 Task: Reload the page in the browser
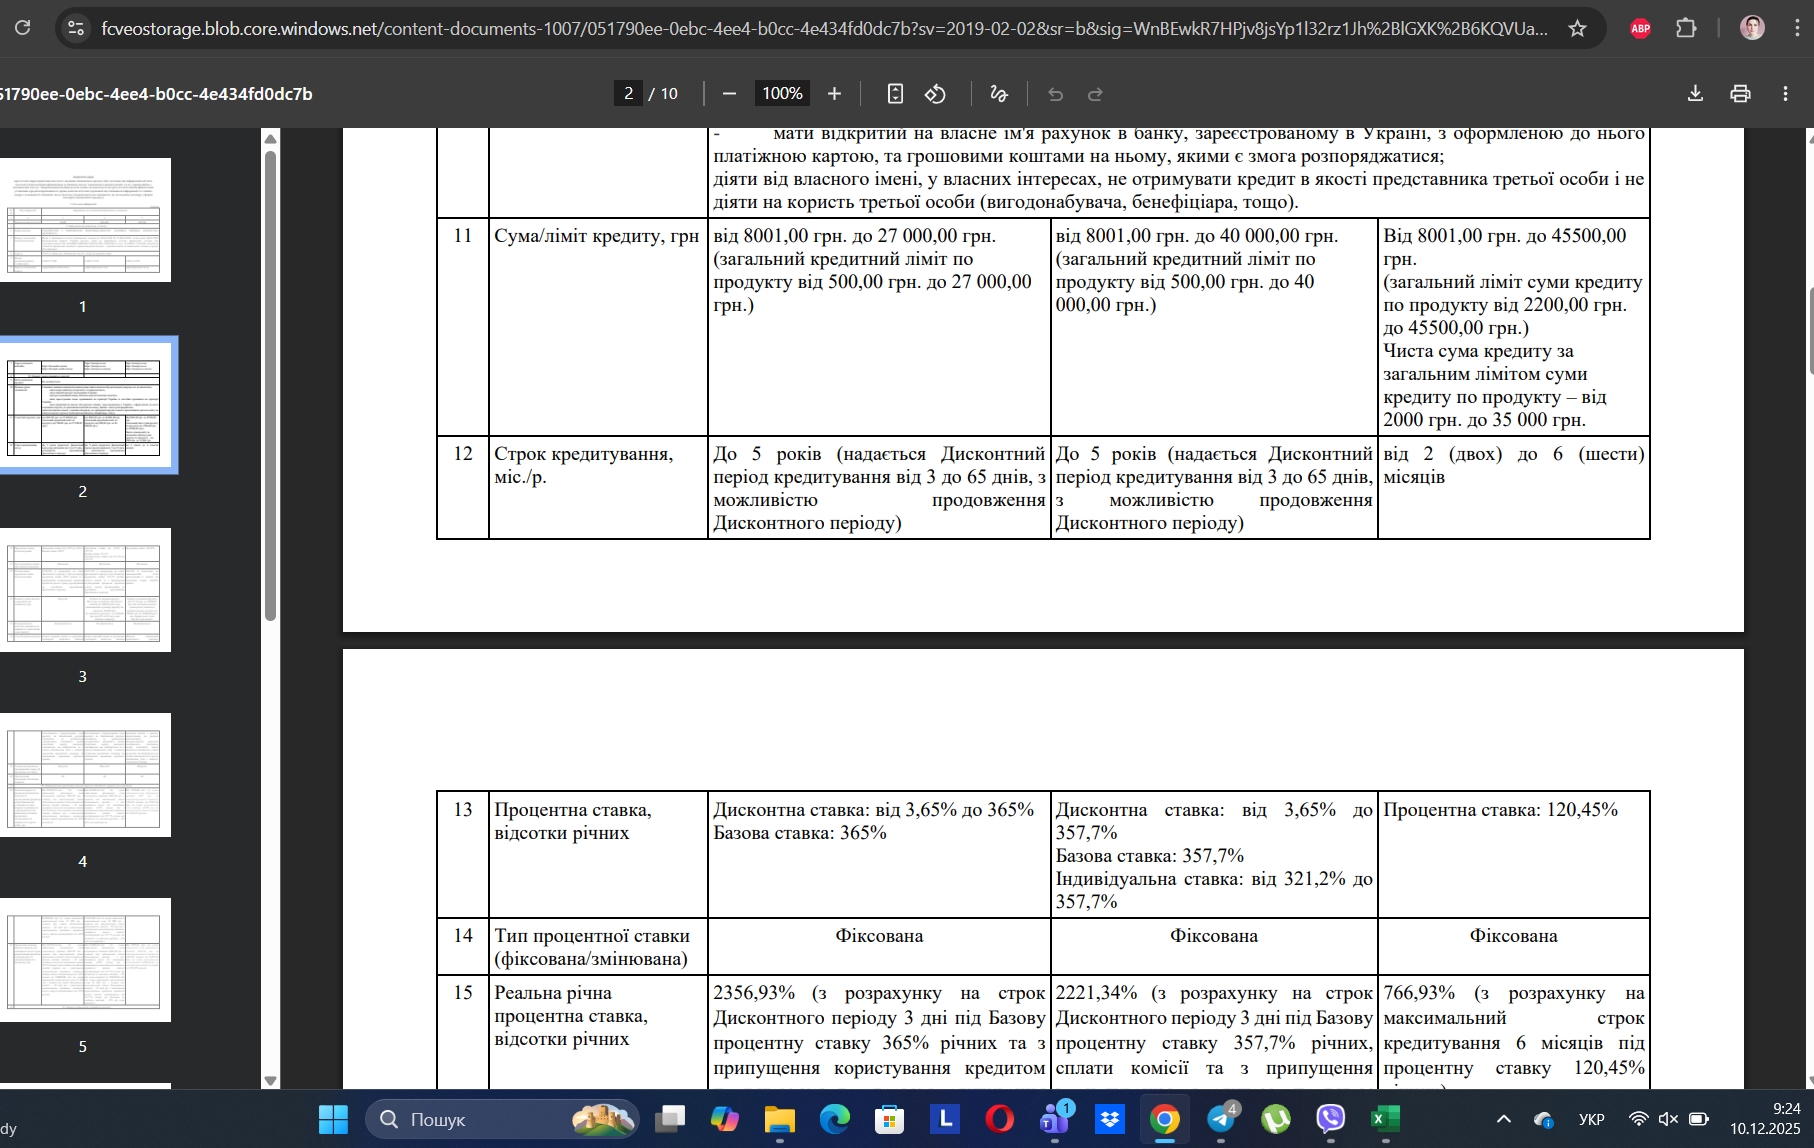tap(22, 28)
